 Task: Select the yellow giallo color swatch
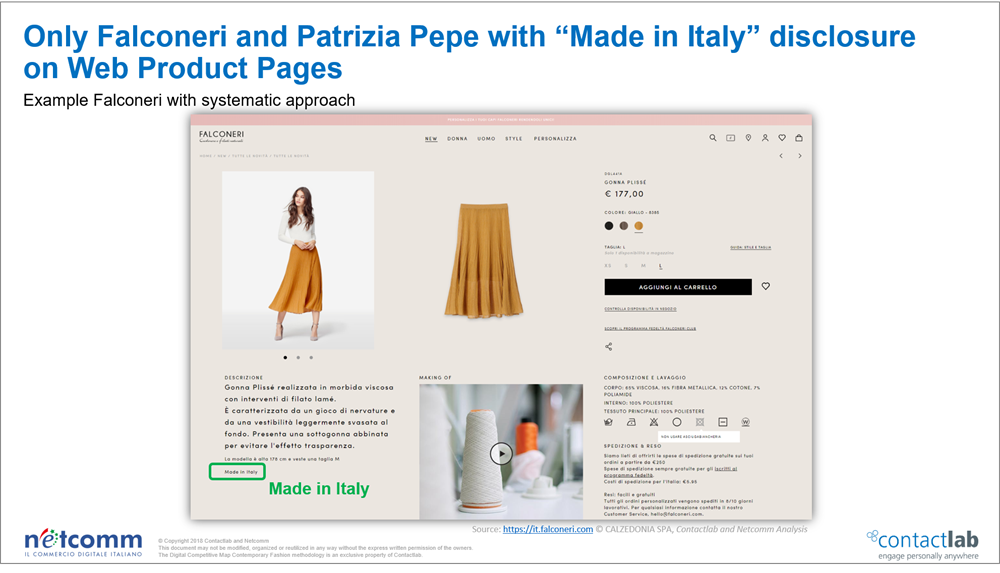click(x=638, y=226)
